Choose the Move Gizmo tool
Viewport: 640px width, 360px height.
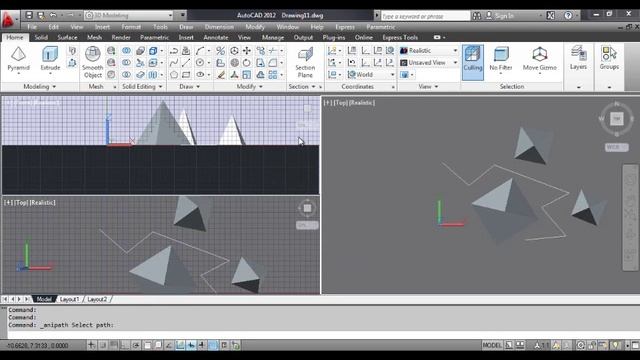click(x=540, y=59)
